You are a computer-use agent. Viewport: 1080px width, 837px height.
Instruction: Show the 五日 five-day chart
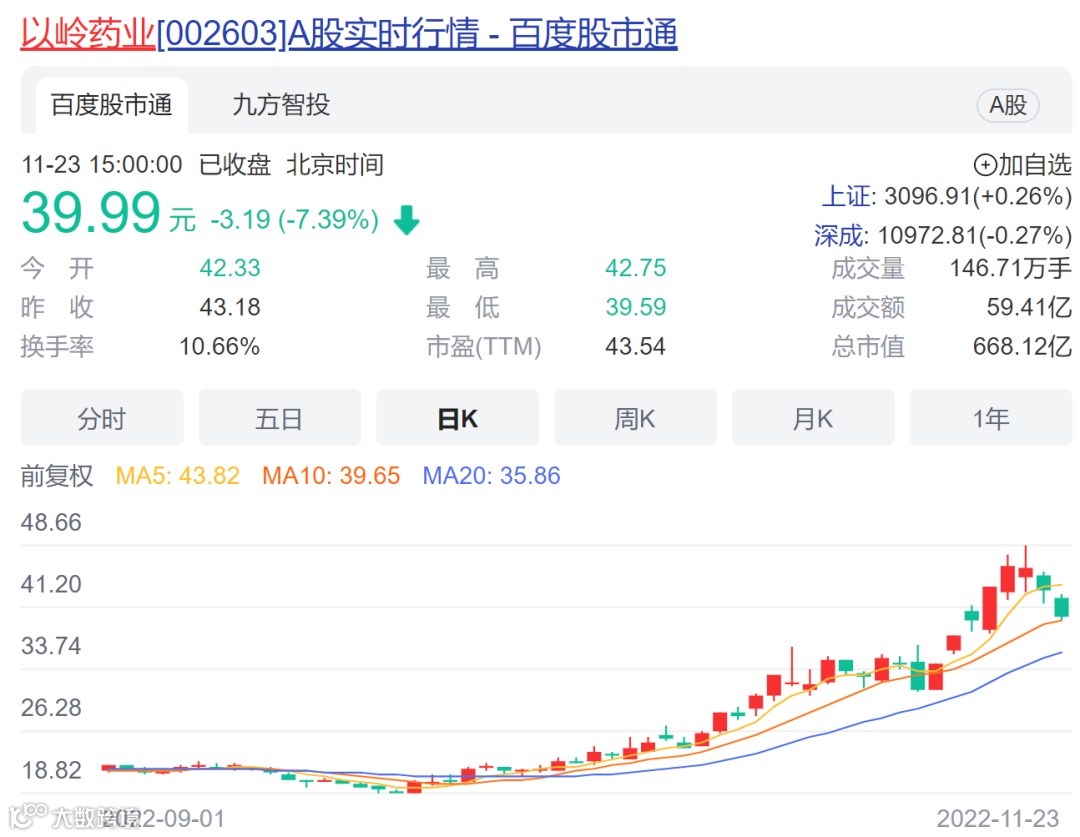point(280,417)
